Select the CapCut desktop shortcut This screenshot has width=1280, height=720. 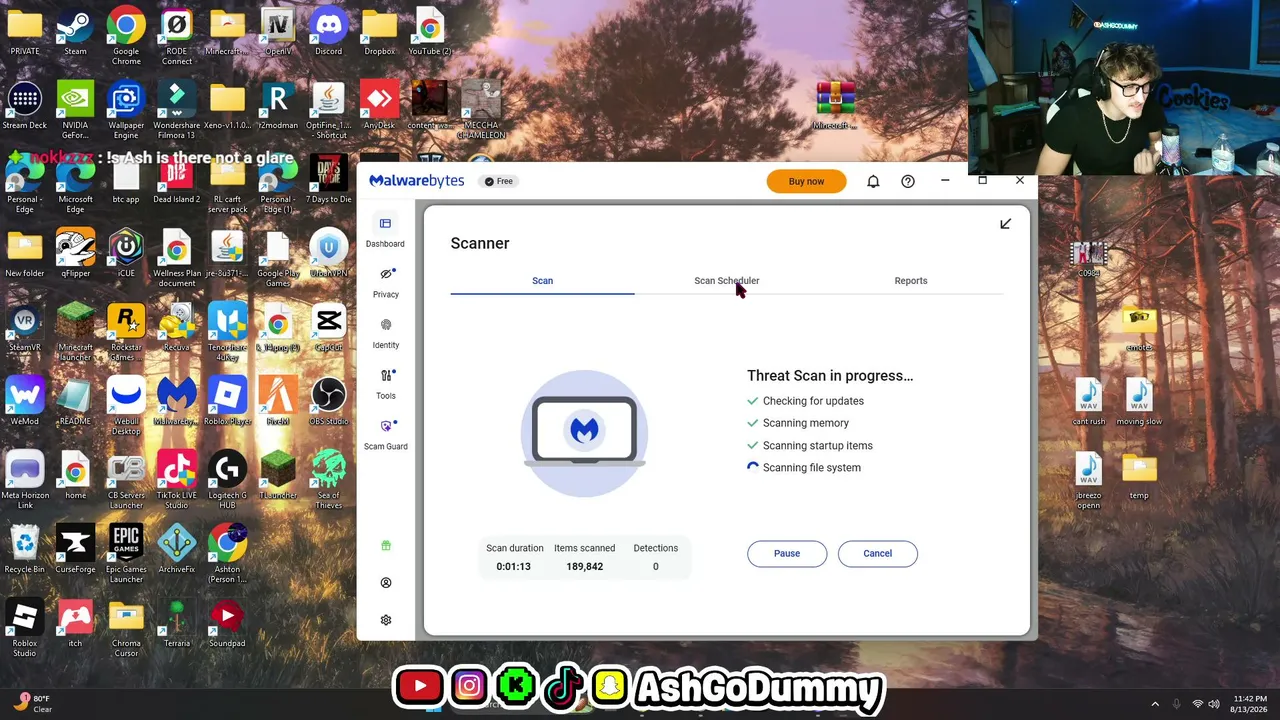pos(328,329)
